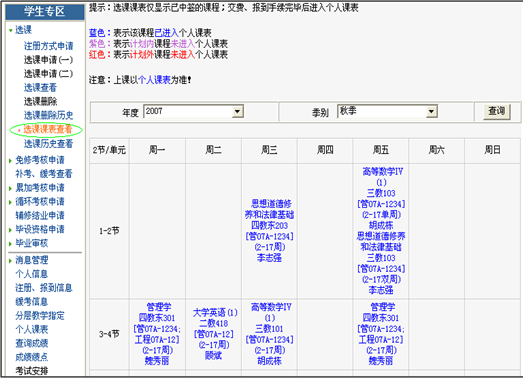Screen dimensions: 523x379
Task: Collapse the 选课 section triangle
Action: coord(11,30)
